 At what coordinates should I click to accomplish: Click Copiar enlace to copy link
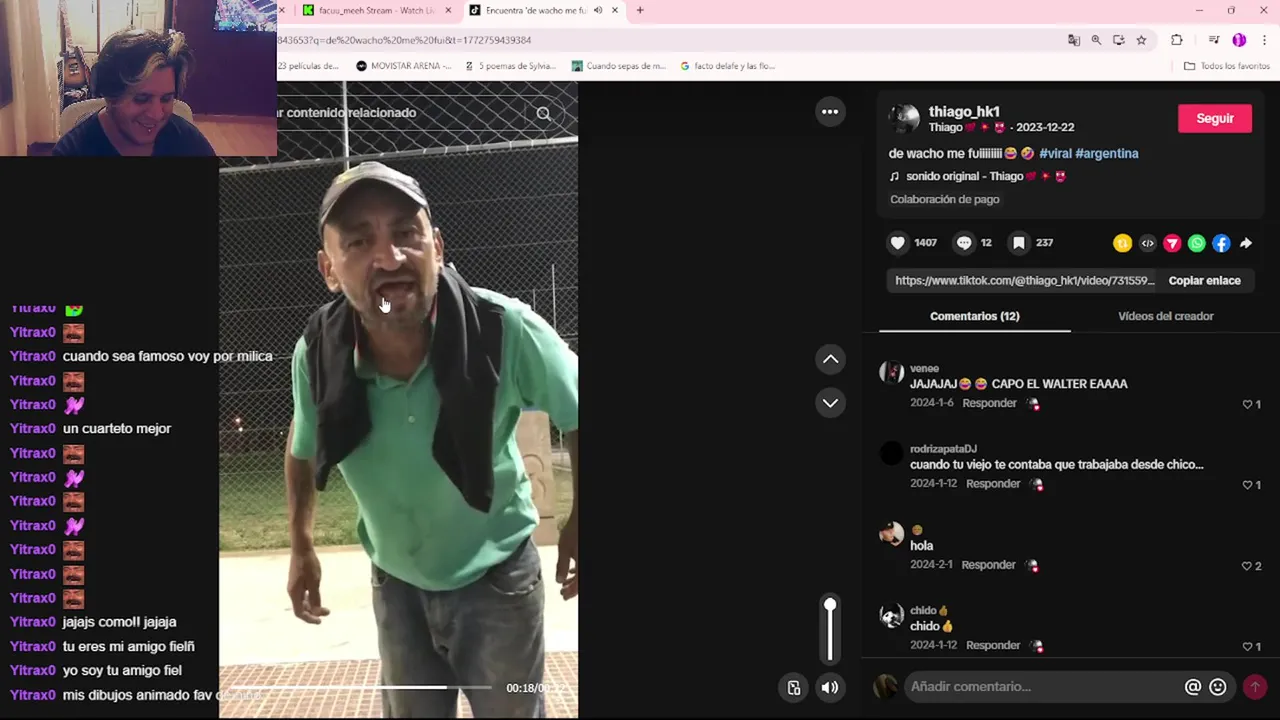(1204, 281)
